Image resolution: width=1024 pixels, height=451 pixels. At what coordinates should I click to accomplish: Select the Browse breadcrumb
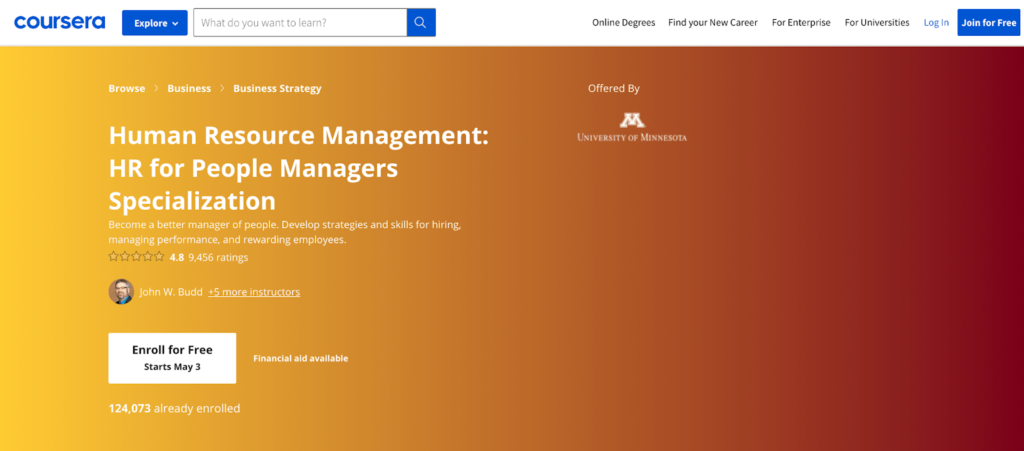pos(127,88)
